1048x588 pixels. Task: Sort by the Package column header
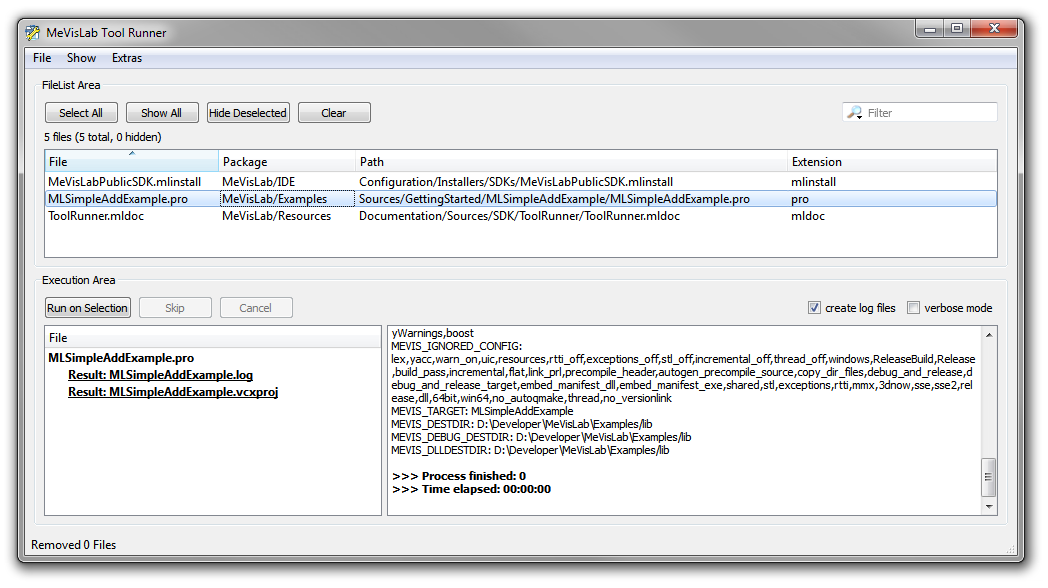point(287,161)
